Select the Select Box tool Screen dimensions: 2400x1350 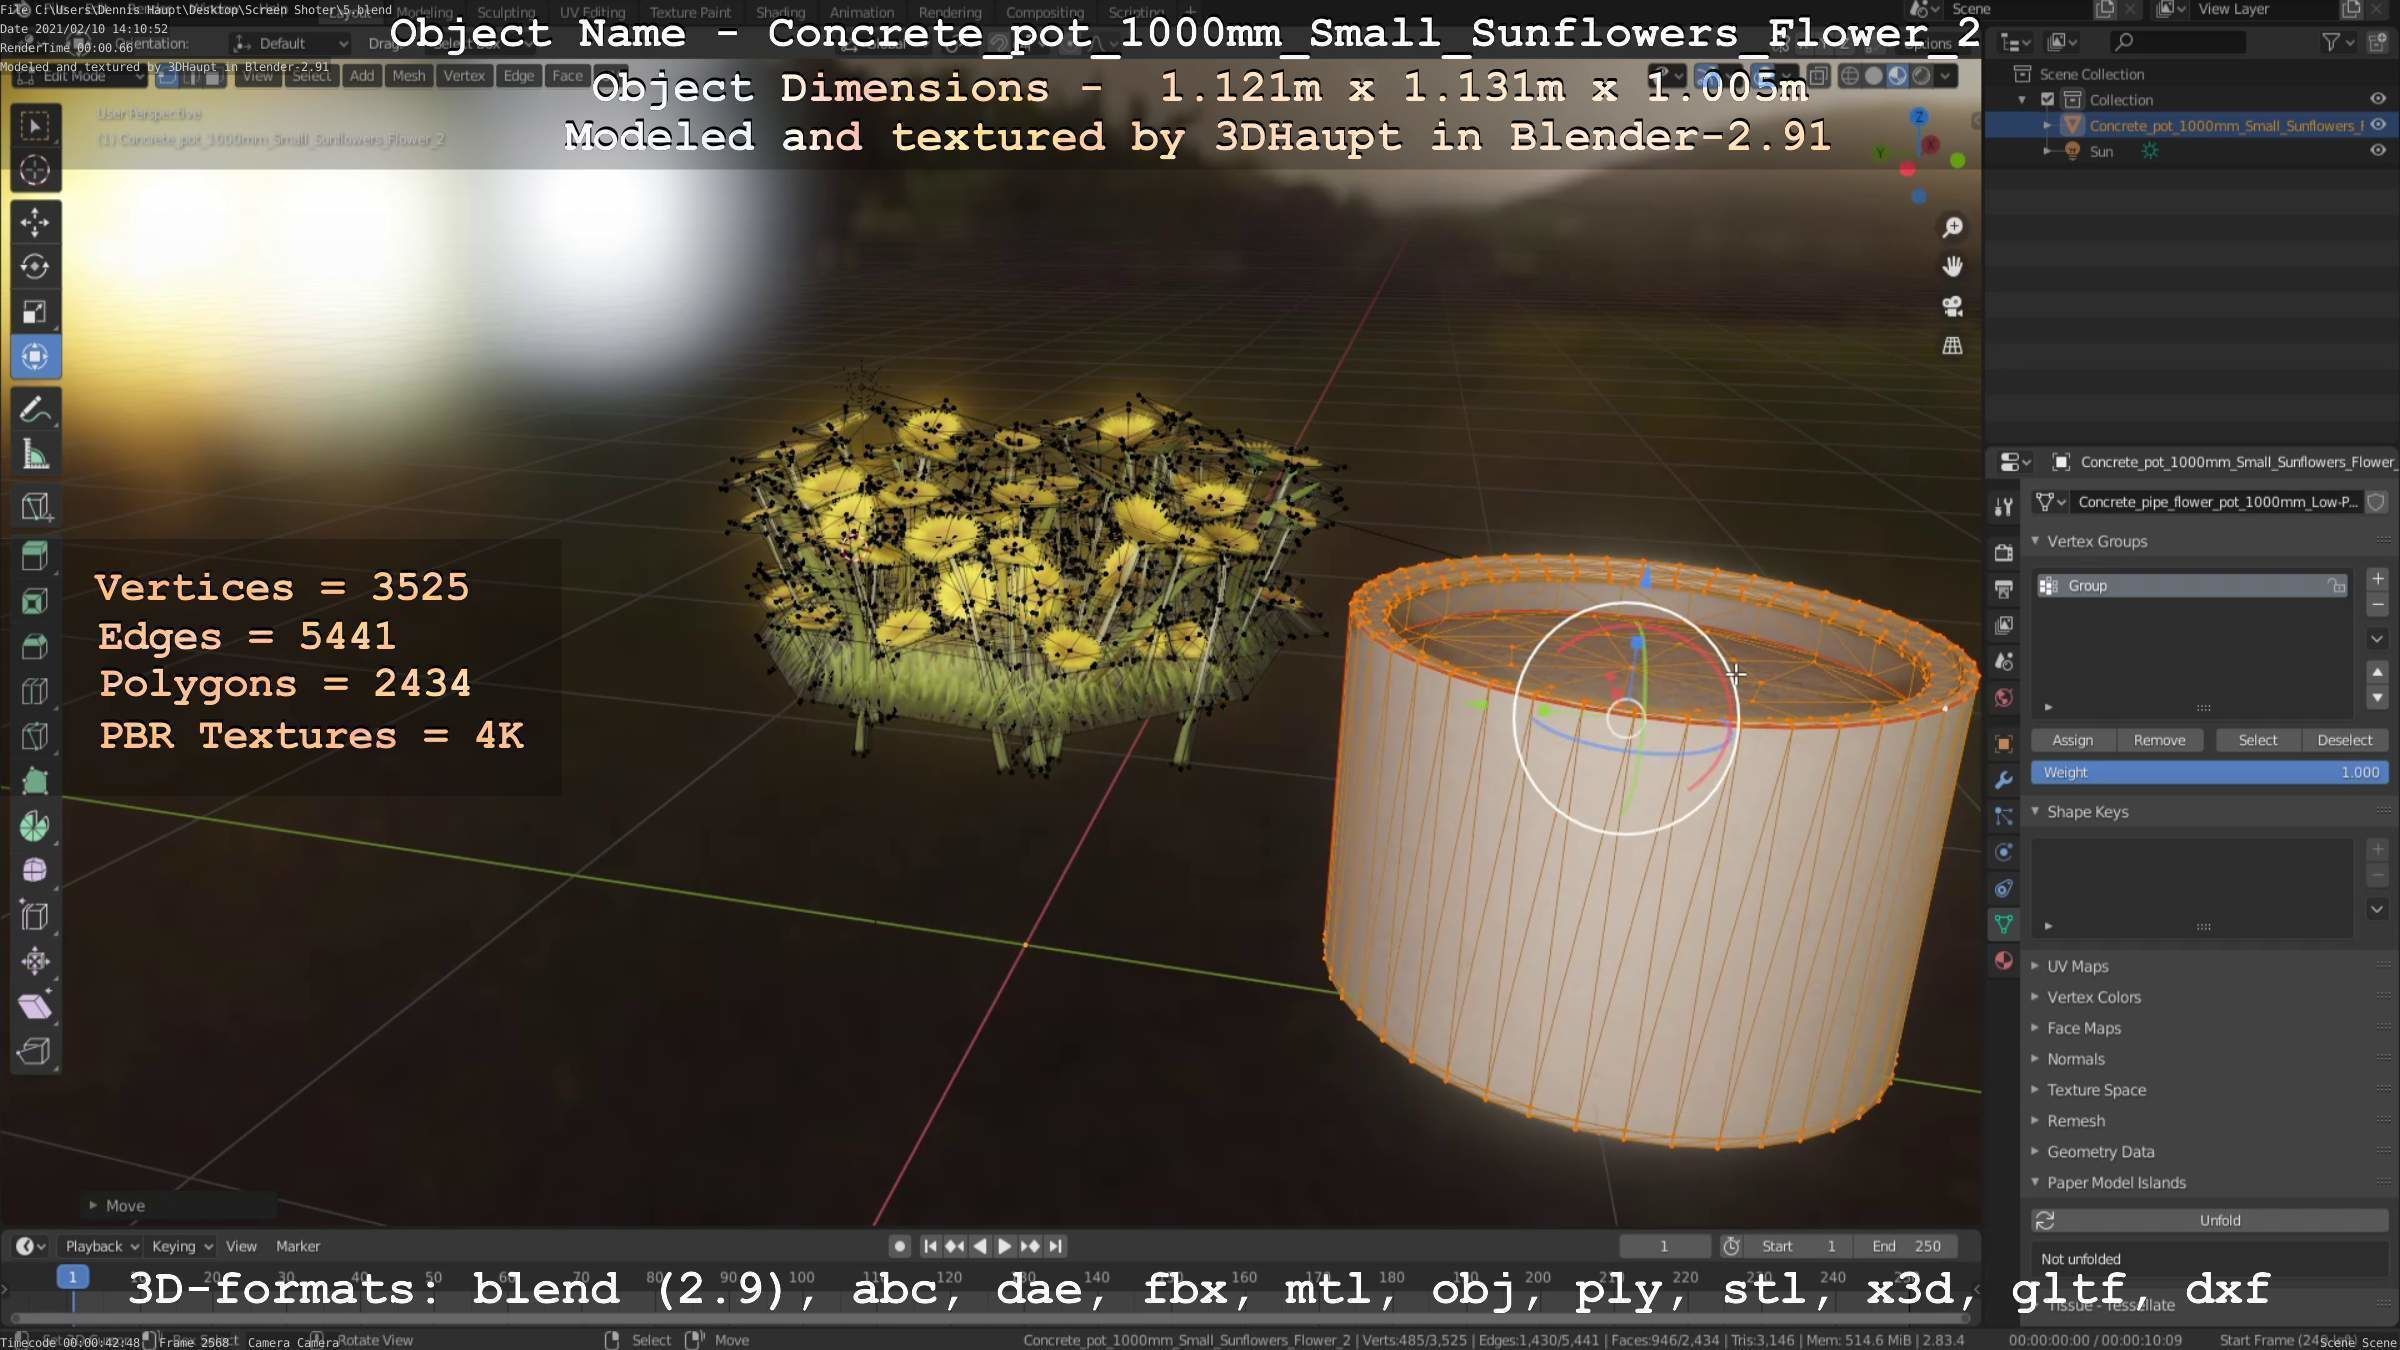coord(35,125)
